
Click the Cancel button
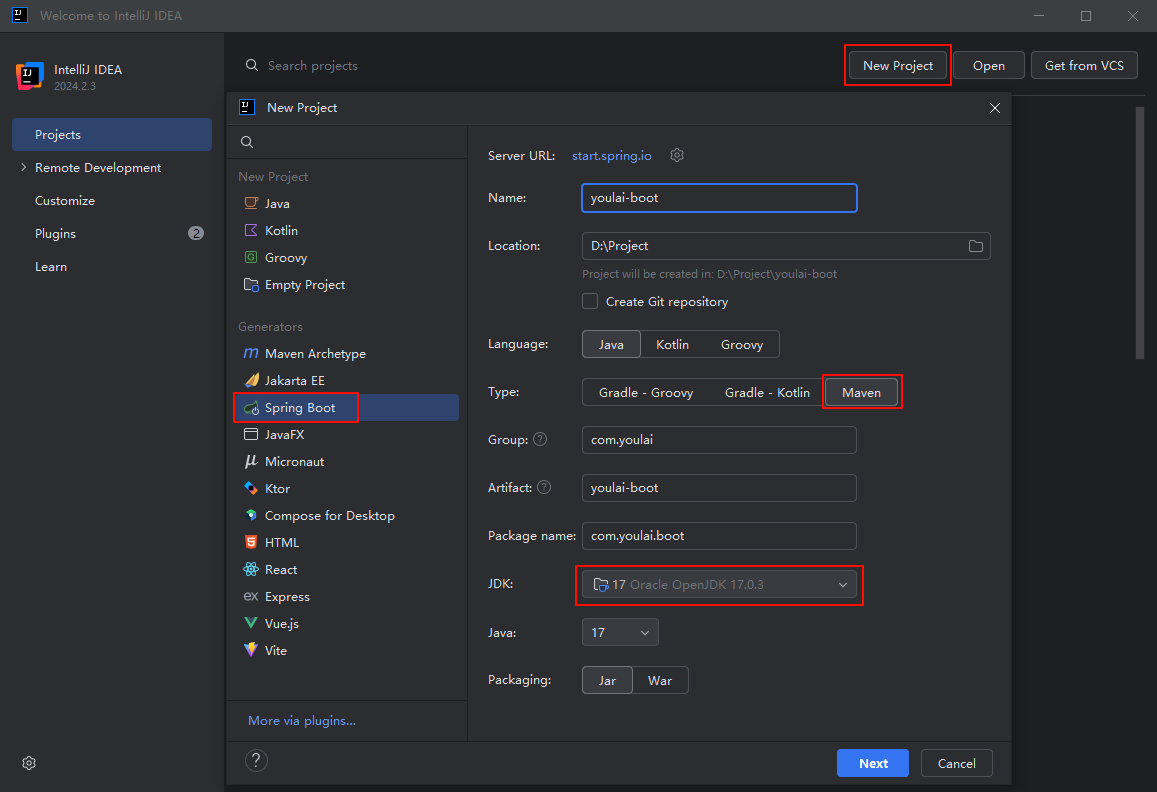(x=956, y=763)
